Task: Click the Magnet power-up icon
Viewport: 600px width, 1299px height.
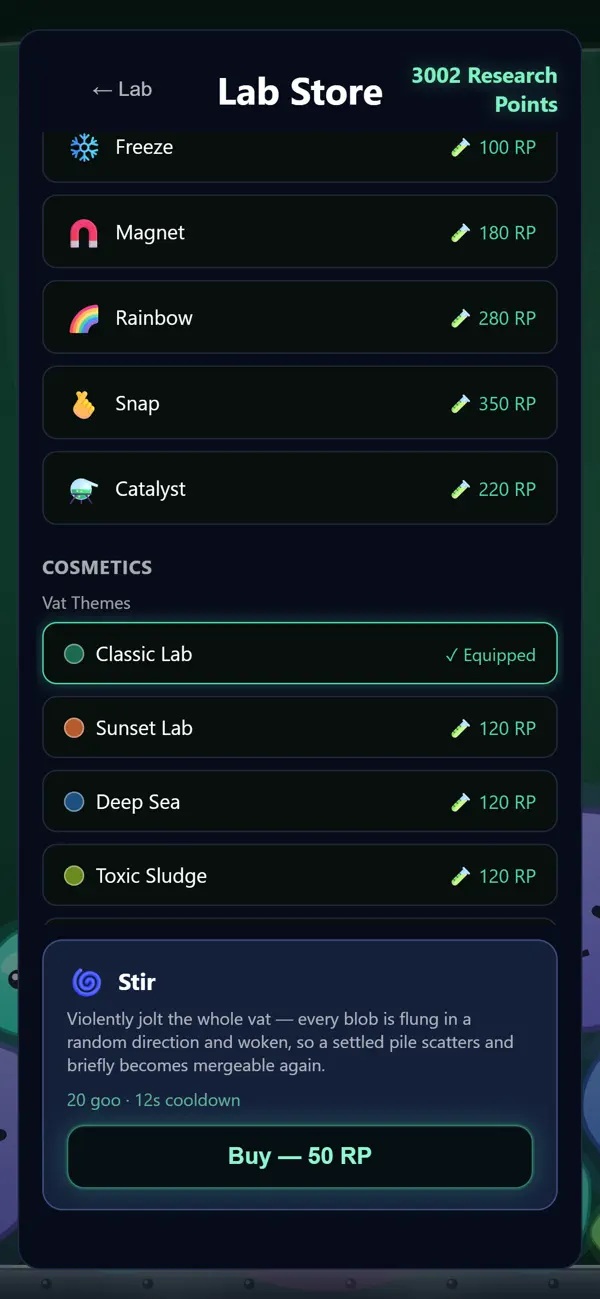Action: pos(84,233)
